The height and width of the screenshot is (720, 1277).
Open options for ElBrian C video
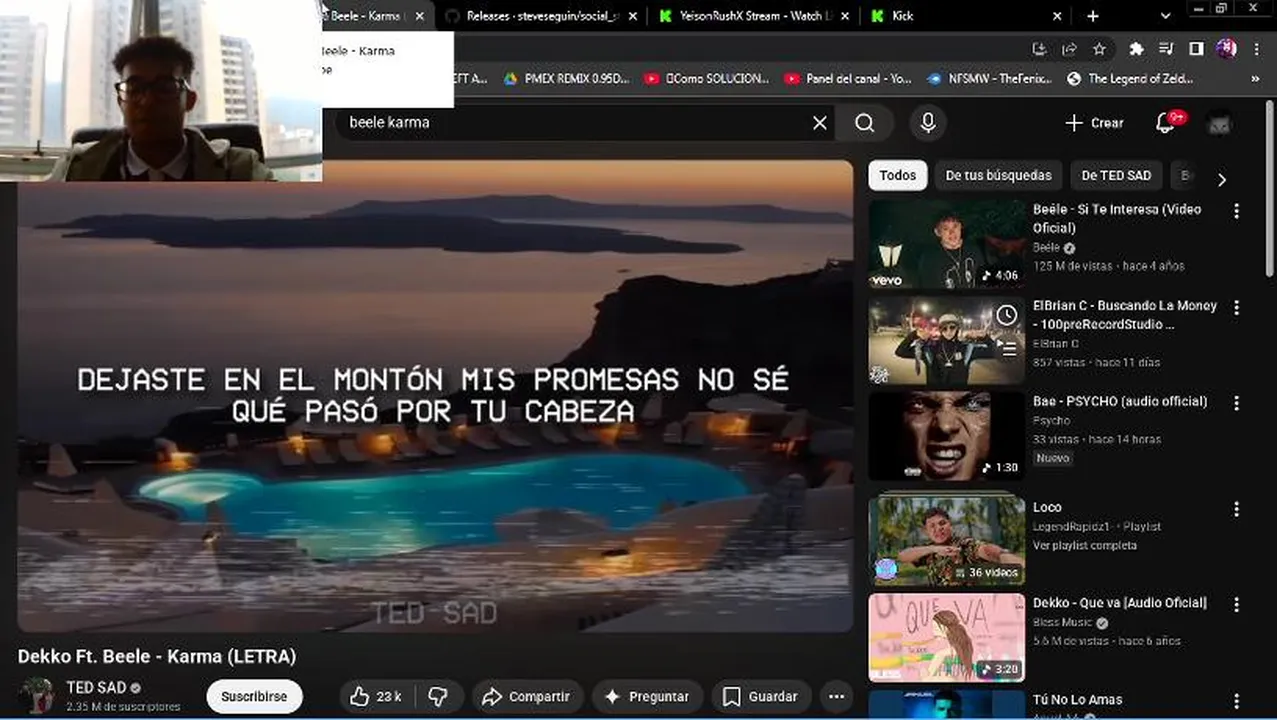[x=1237, y=307]
